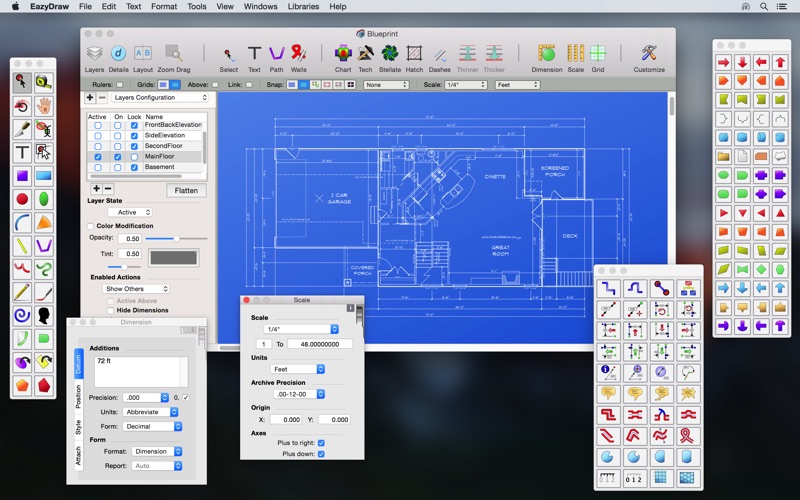Click the Opacity slider
This screenshot has width=800, height=500.
click(176, 239)
